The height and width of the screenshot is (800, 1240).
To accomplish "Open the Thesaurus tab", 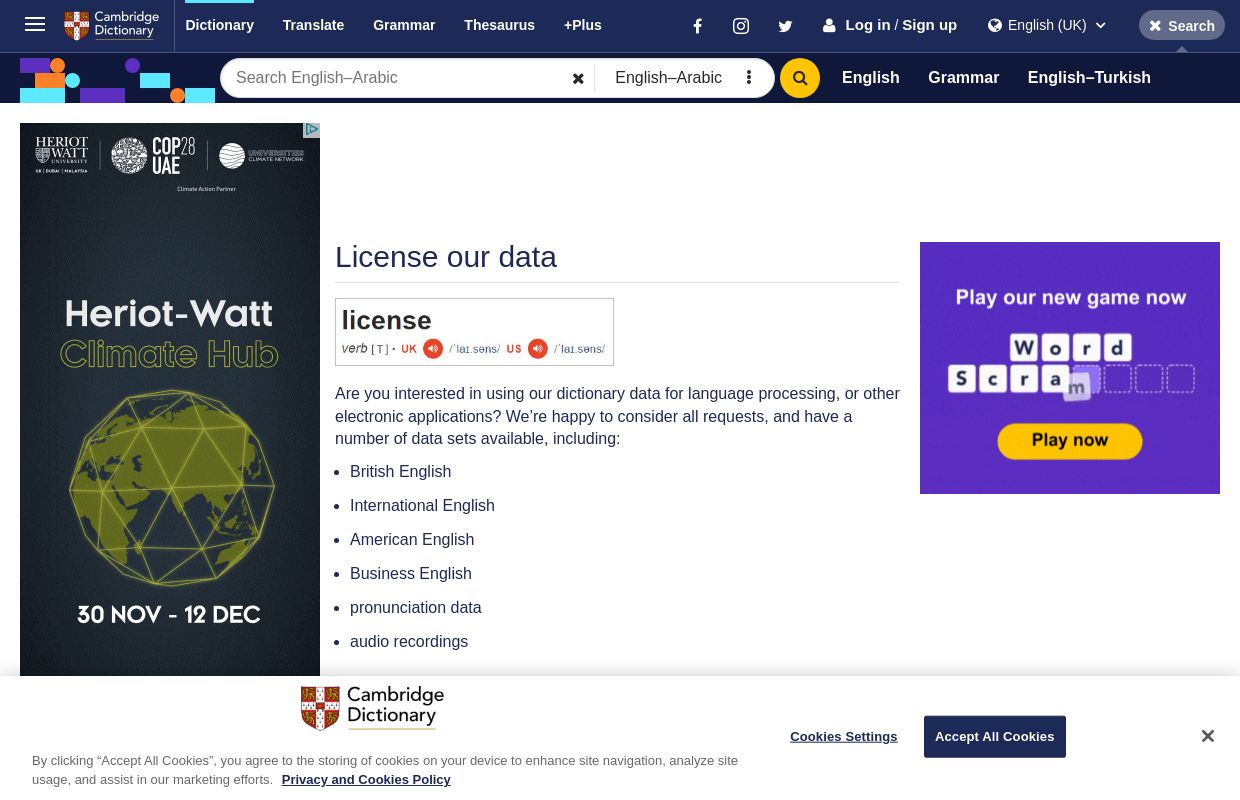I will 499,25.
